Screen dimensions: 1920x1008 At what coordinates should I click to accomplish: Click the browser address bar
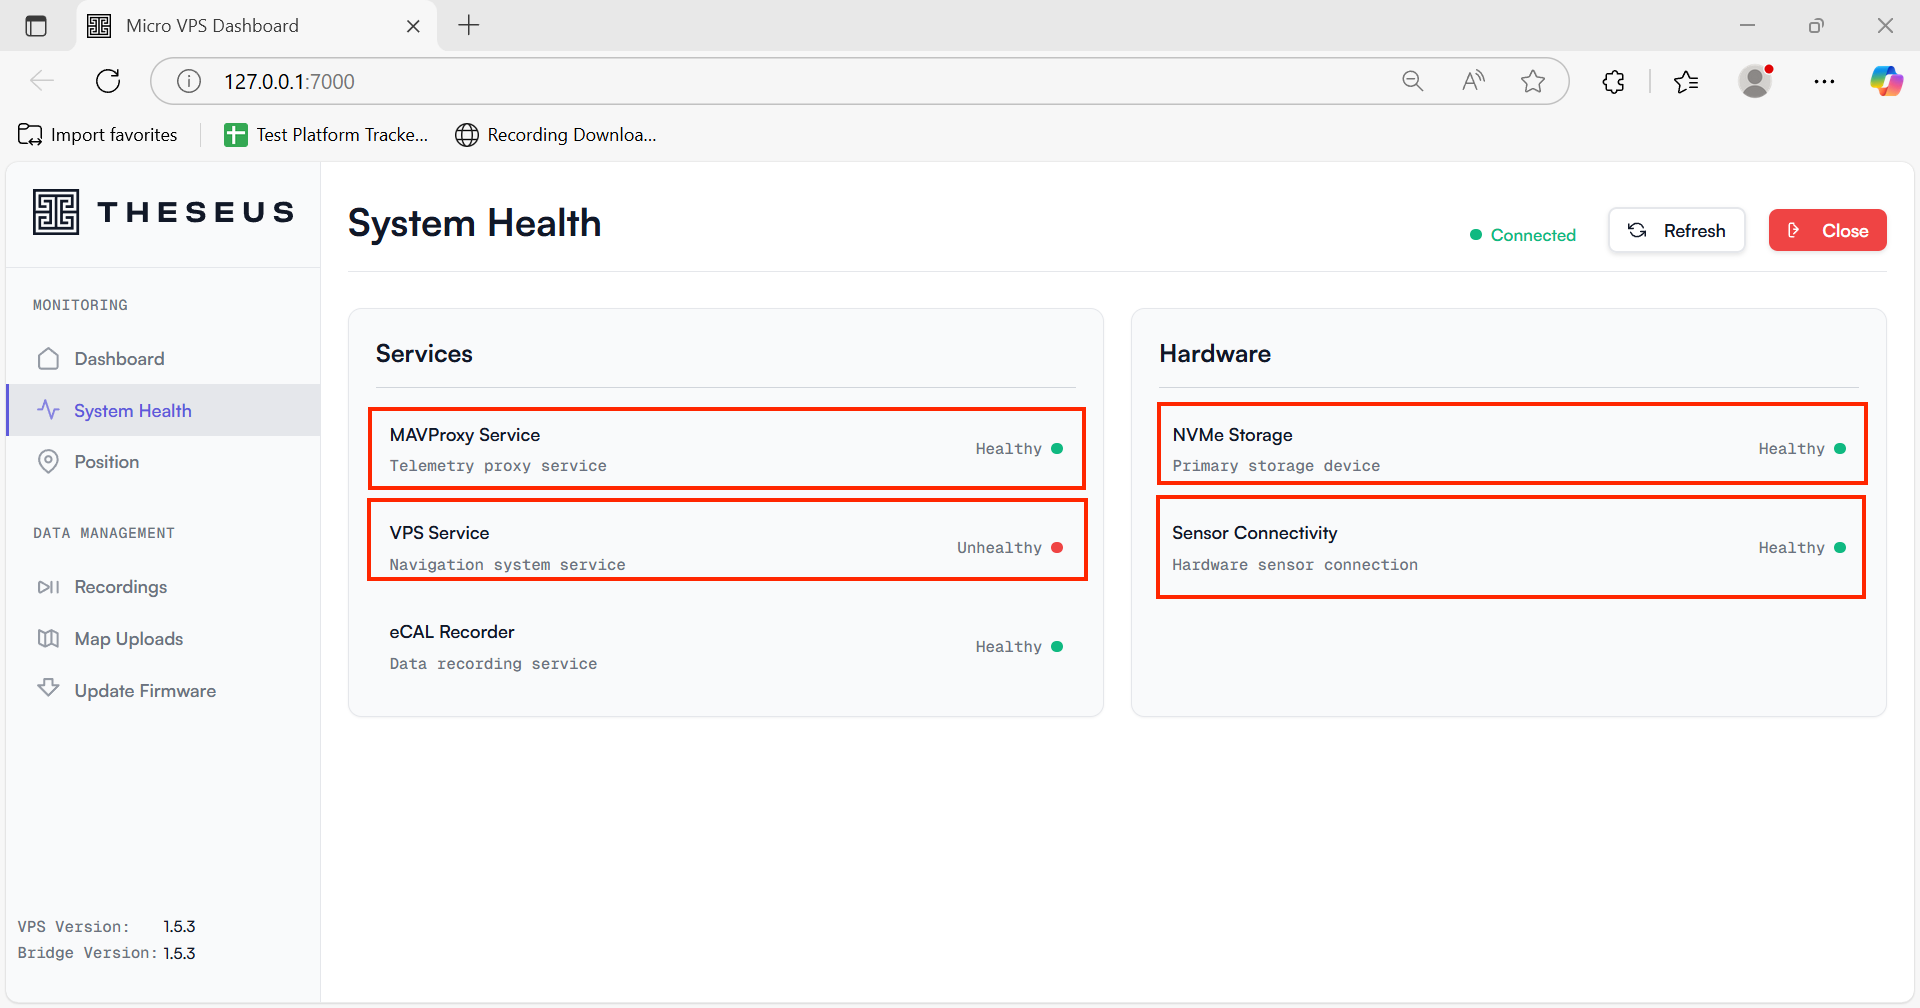click(780, 82)
